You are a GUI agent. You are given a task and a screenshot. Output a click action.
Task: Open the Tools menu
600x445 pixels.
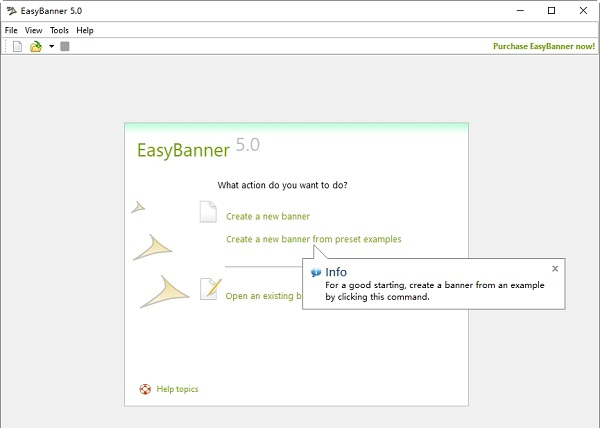59,30
